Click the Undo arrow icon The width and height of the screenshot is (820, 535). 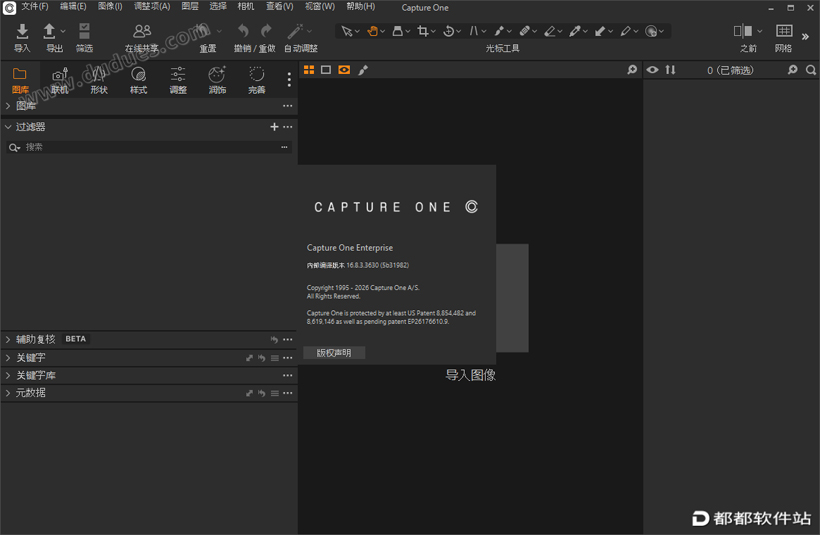[x=243, y=31]
